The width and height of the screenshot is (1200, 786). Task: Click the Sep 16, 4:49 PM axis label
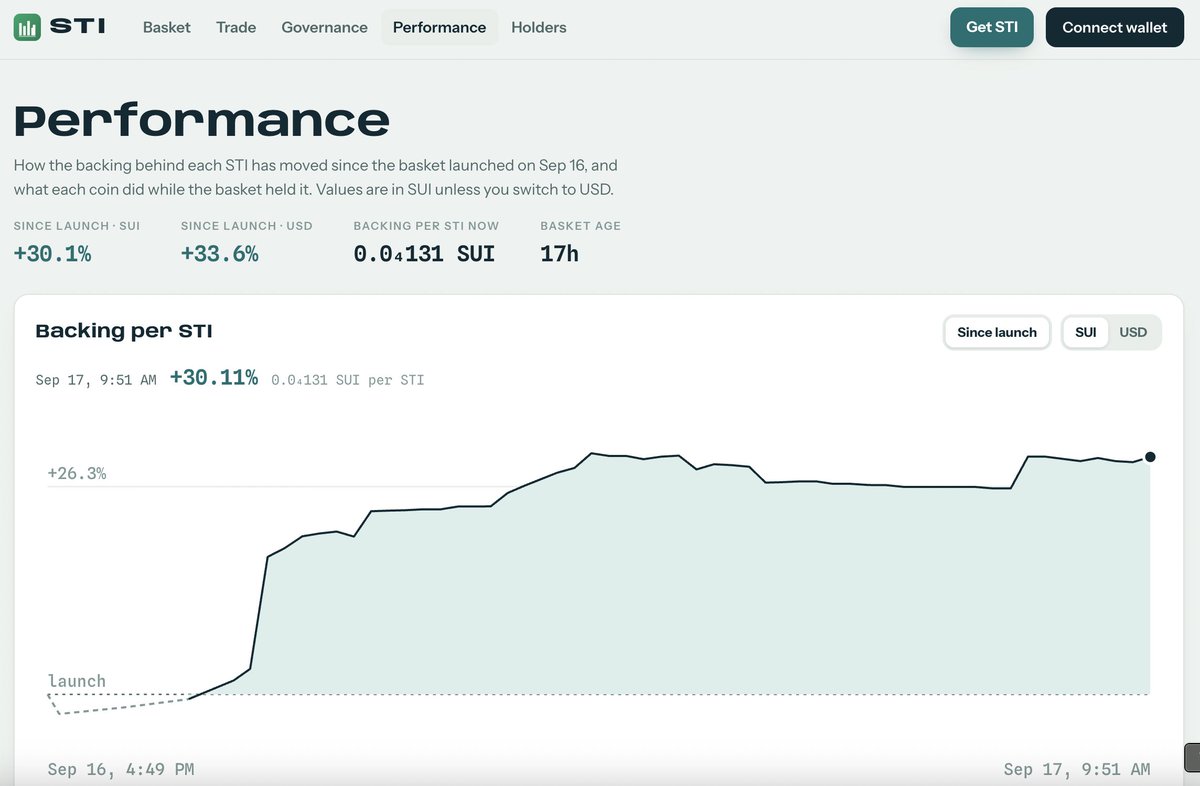point(121,769)
